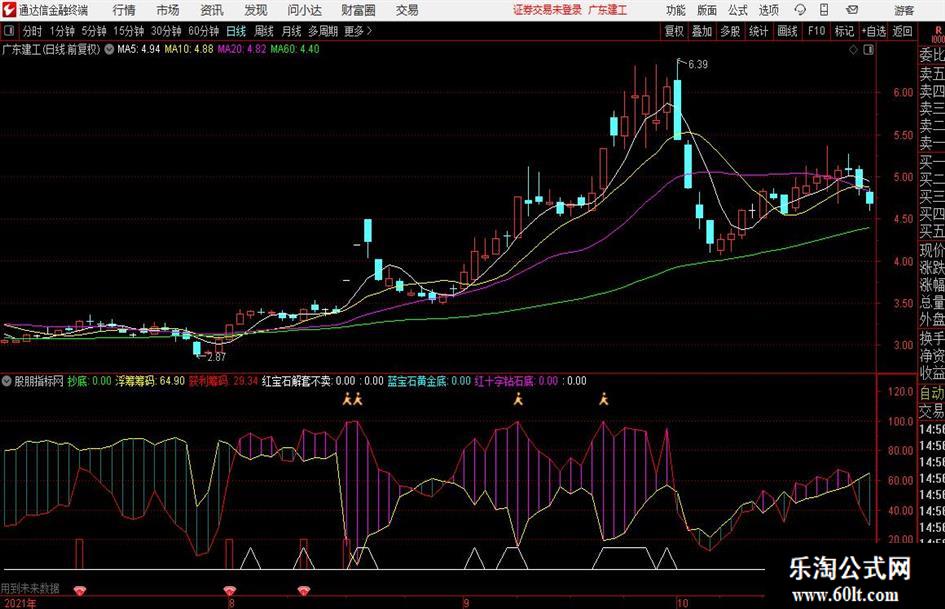This screenshot has height=609, width=945.
Task: Open the 公式 menu
Action: click(x=737, y=10)
